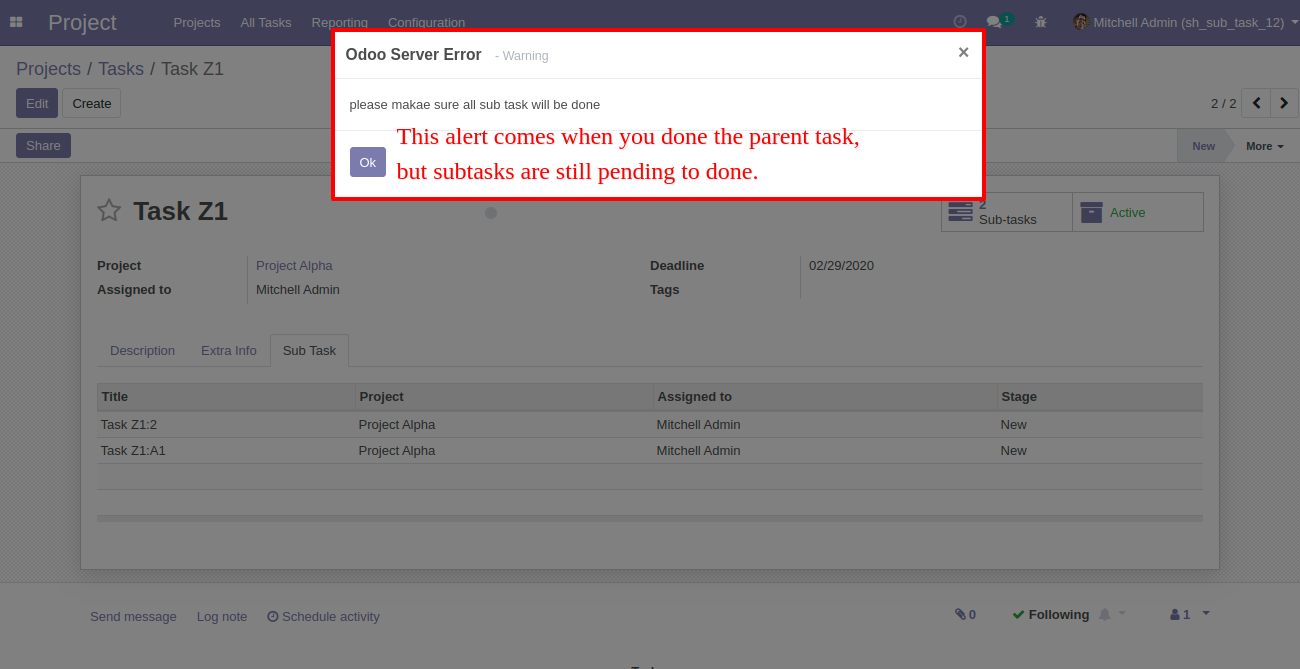The width and height of the screenshot is (1300, 669).
Task: Click the Edit button
Action: coord(37,103)
